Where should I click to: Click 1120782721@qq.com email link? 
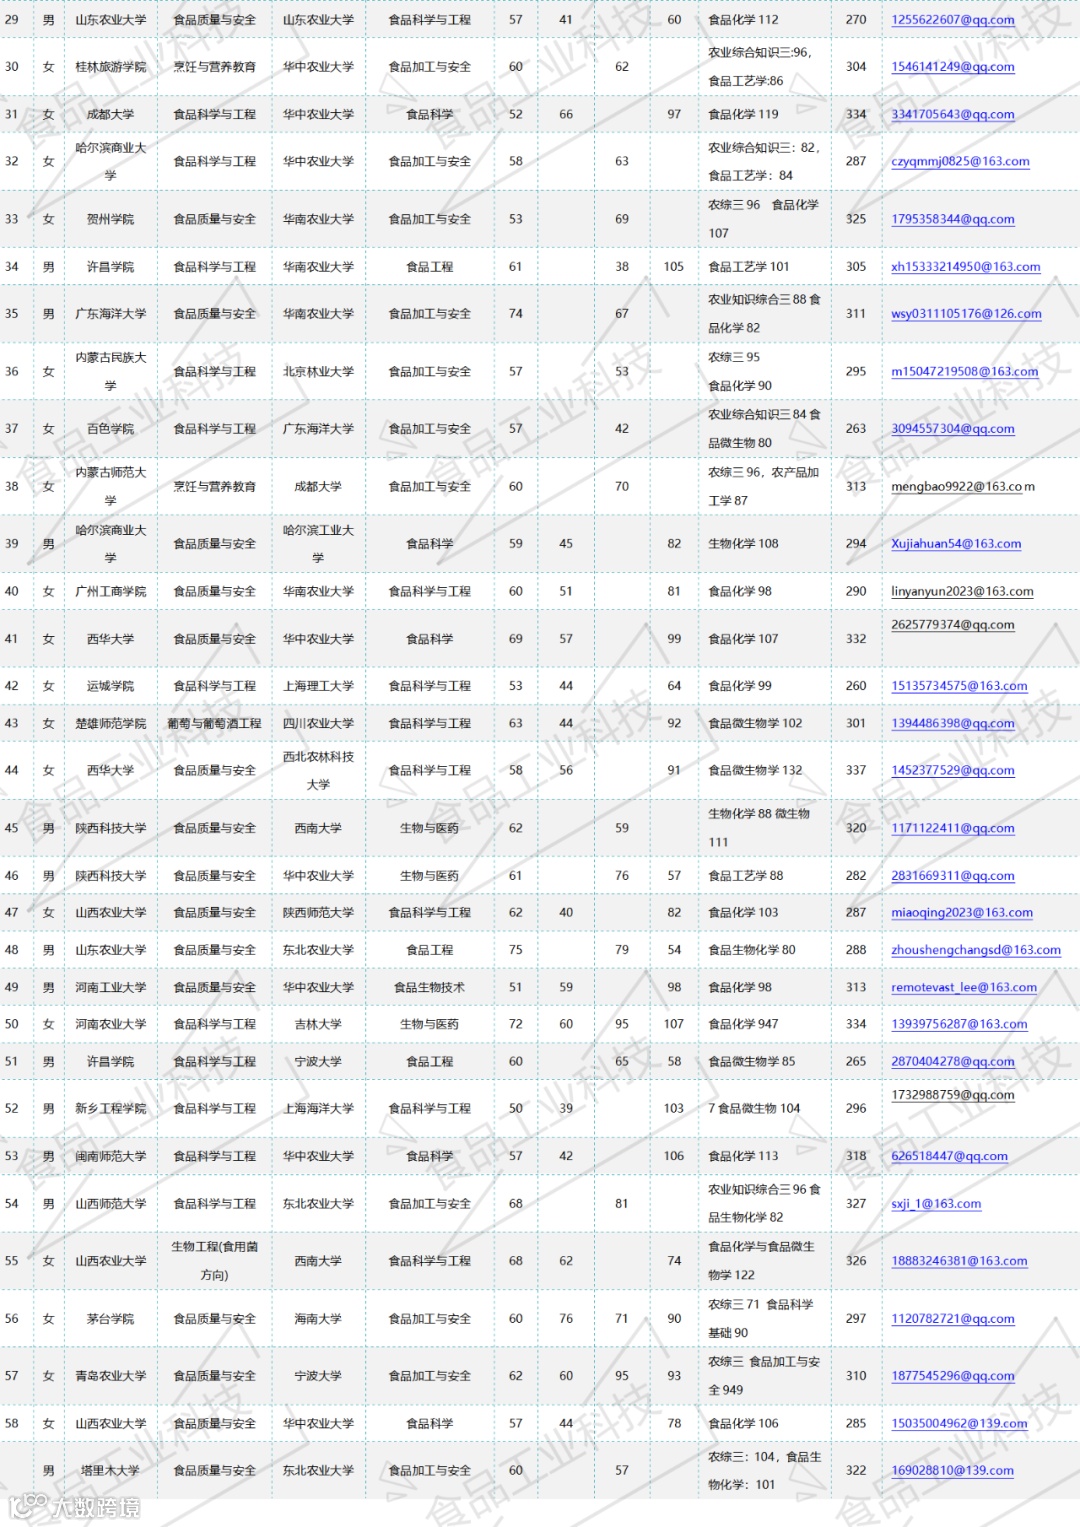952,1319
